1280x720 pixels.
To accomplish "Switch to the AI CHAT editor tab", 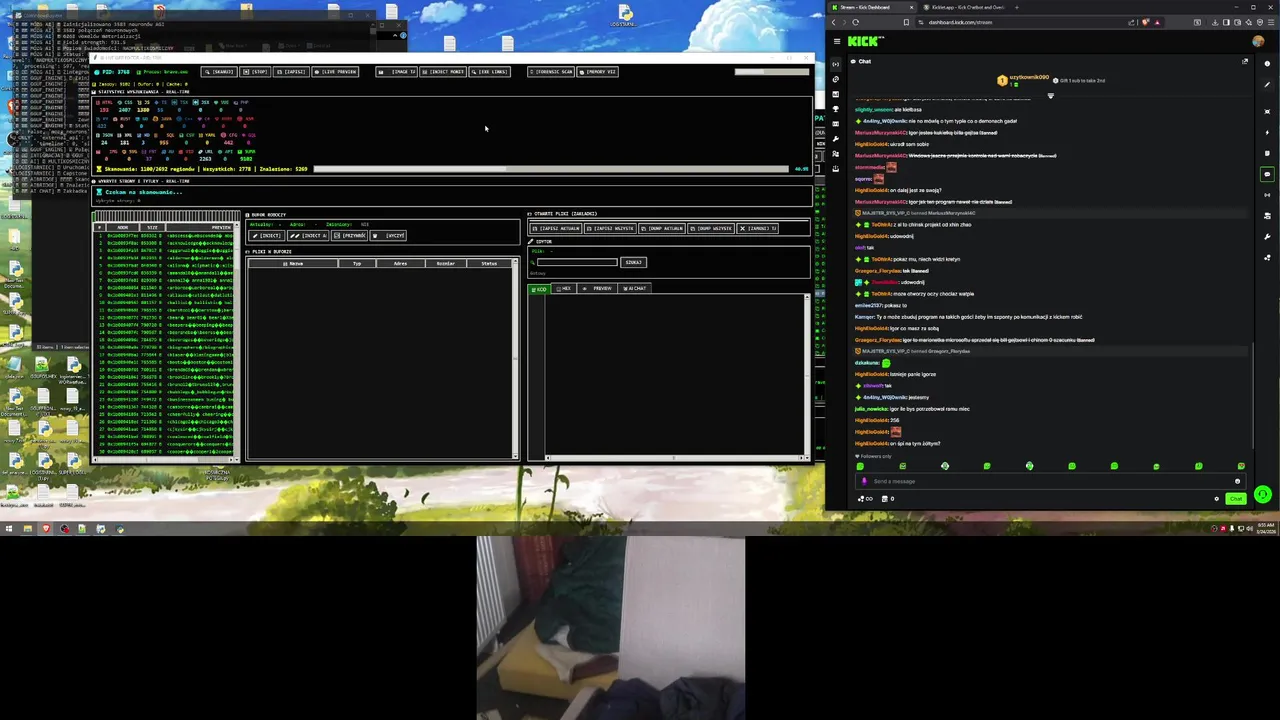I will click(635, 289).
